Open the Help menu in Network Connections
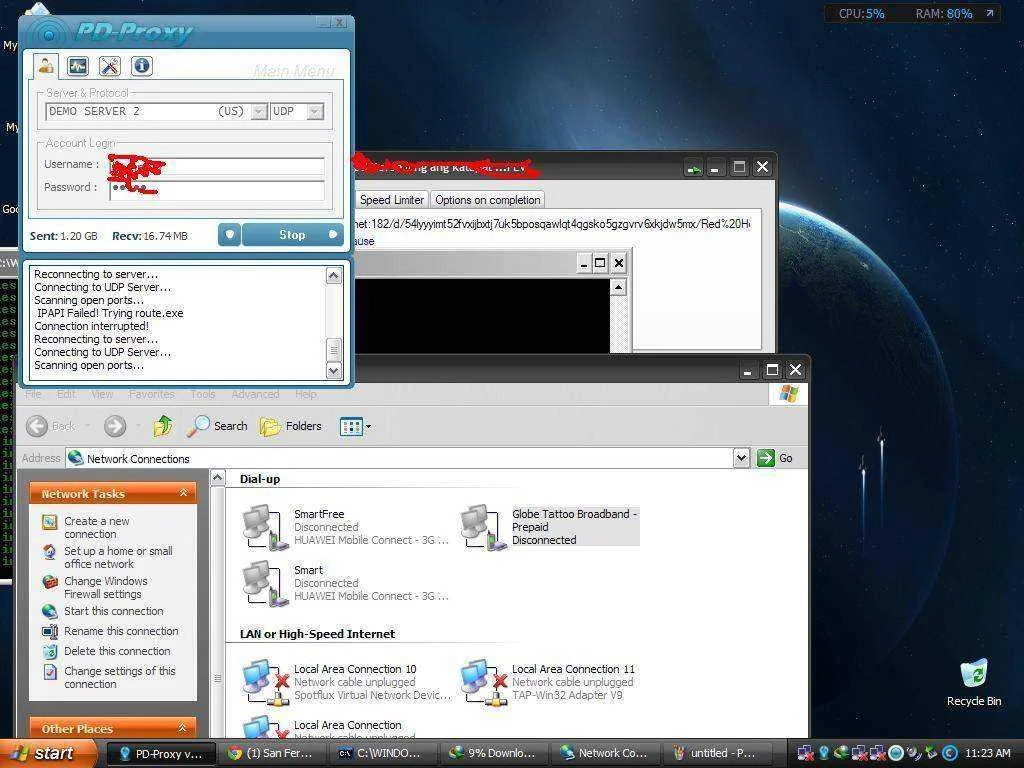The image size is (1024, 768). pyautogui.click(x=306, y=394)
